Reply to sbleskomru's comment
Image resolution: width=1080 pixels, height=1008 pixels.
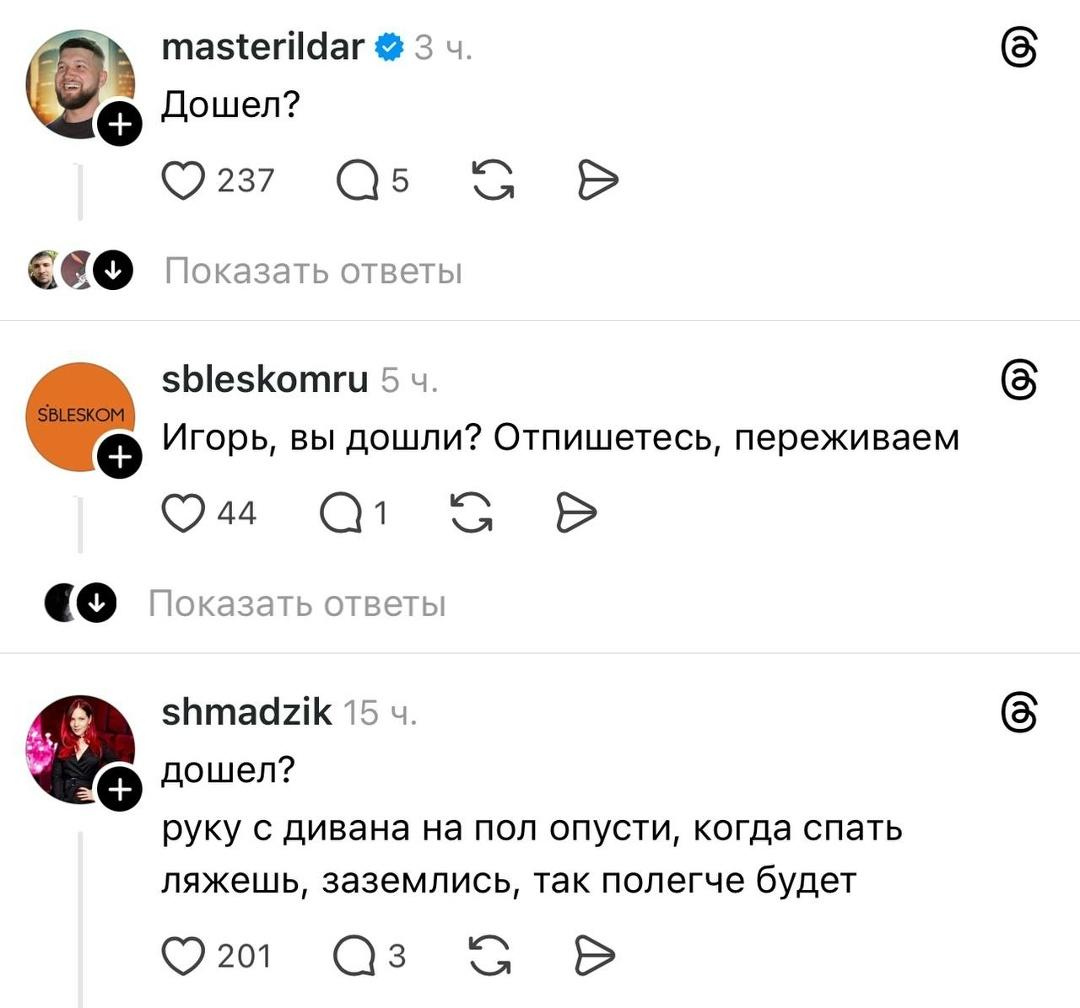coord(338,513)
